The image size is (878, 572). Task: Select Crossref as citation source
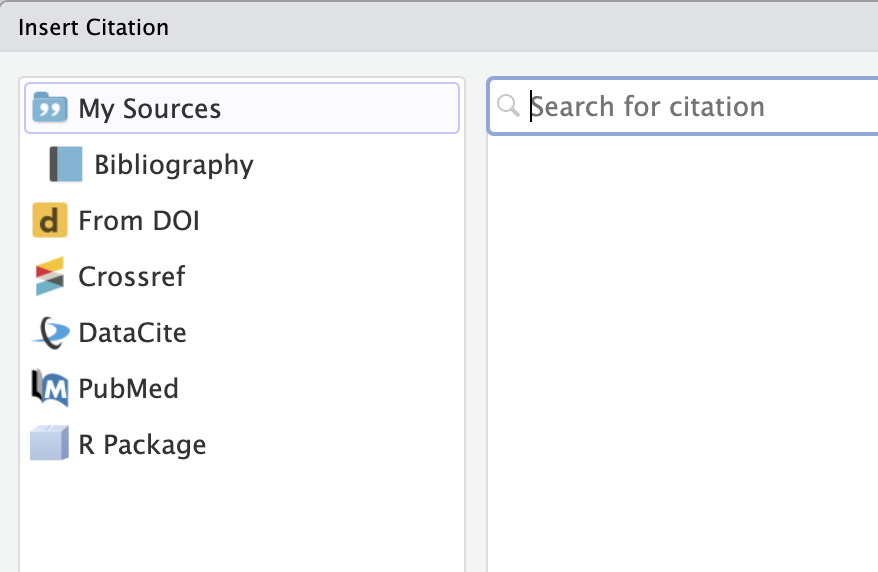click(242, 276)
